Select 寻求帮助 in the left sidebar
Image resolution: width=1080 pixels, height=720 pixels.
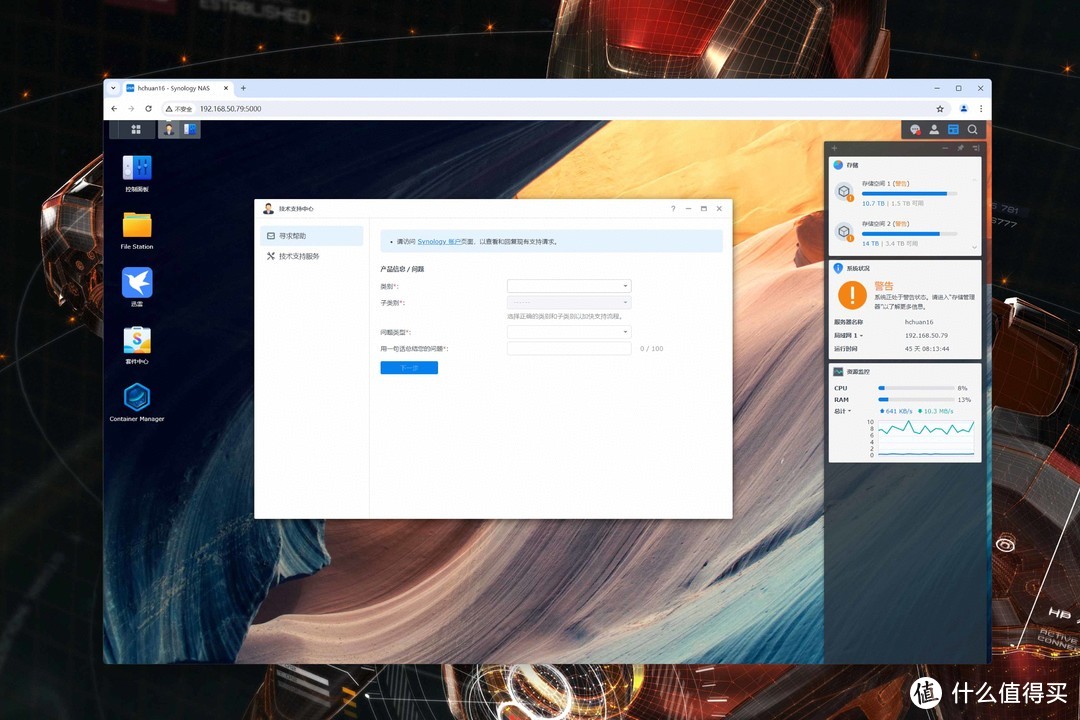click(x=292, y=236)
